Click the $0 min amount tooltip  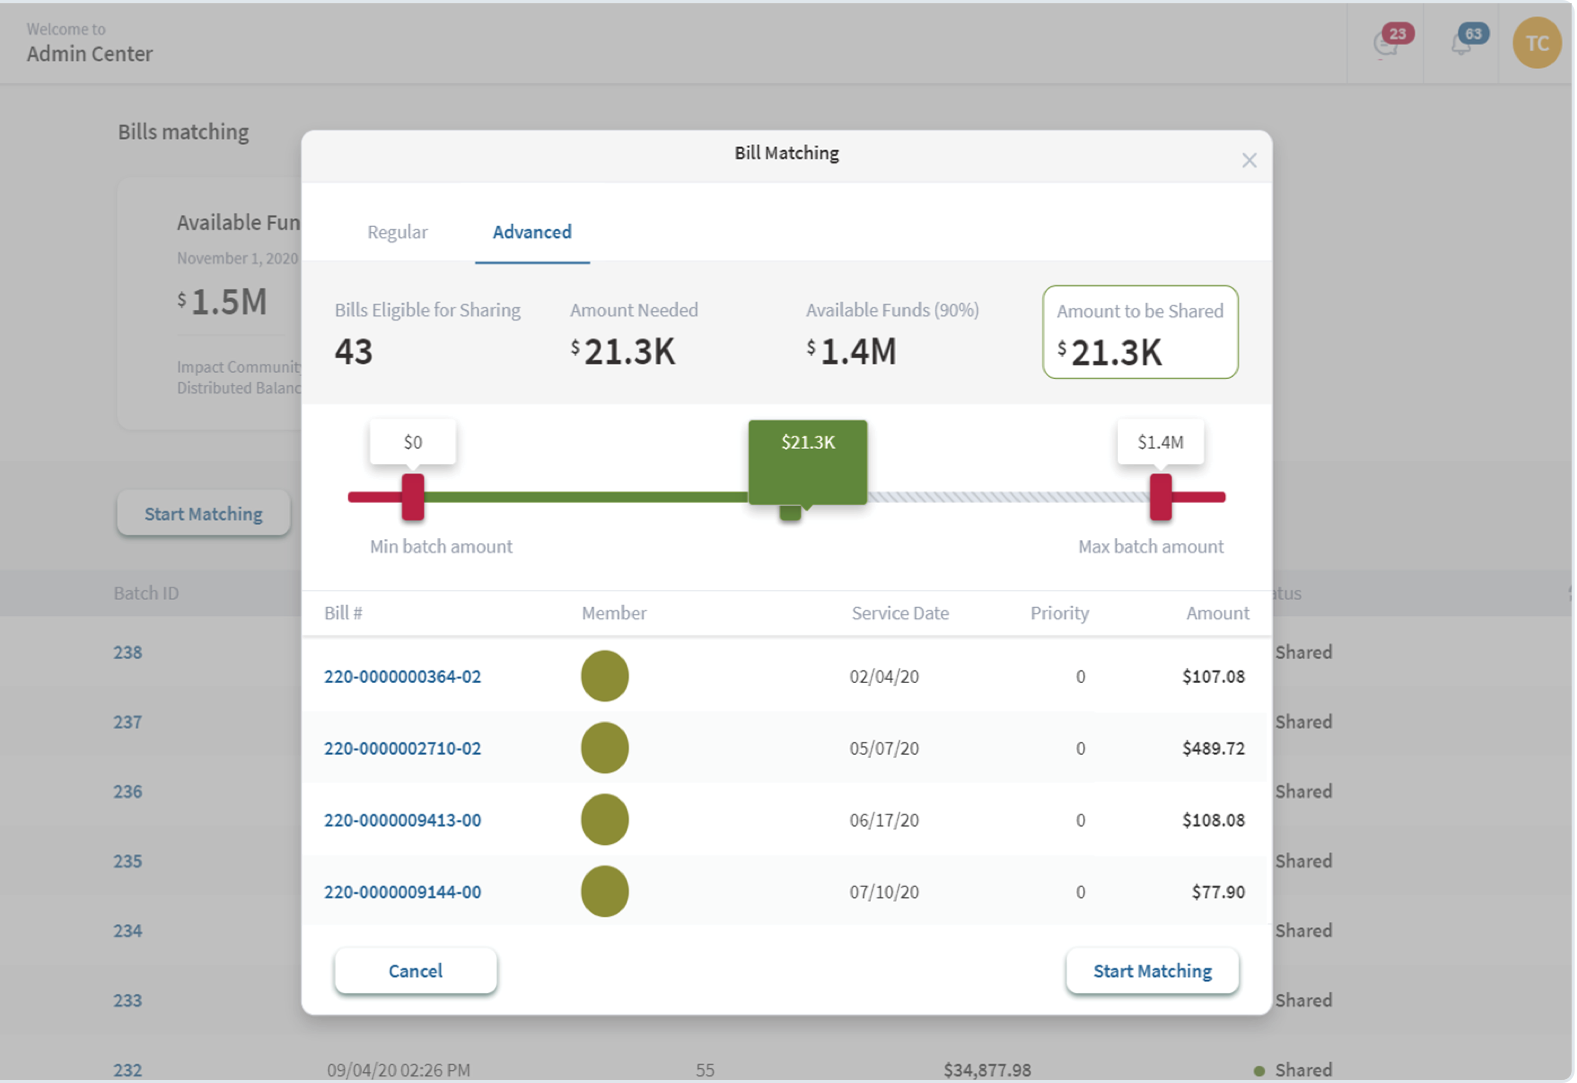click(413, 442)
